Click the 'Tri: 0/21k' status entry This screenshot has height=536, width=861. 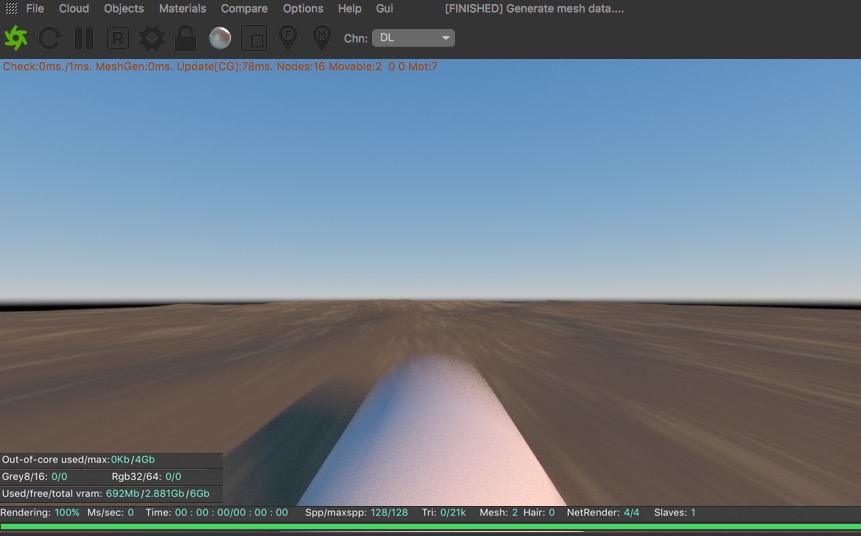pyautogui.click(x=444, y=512)
